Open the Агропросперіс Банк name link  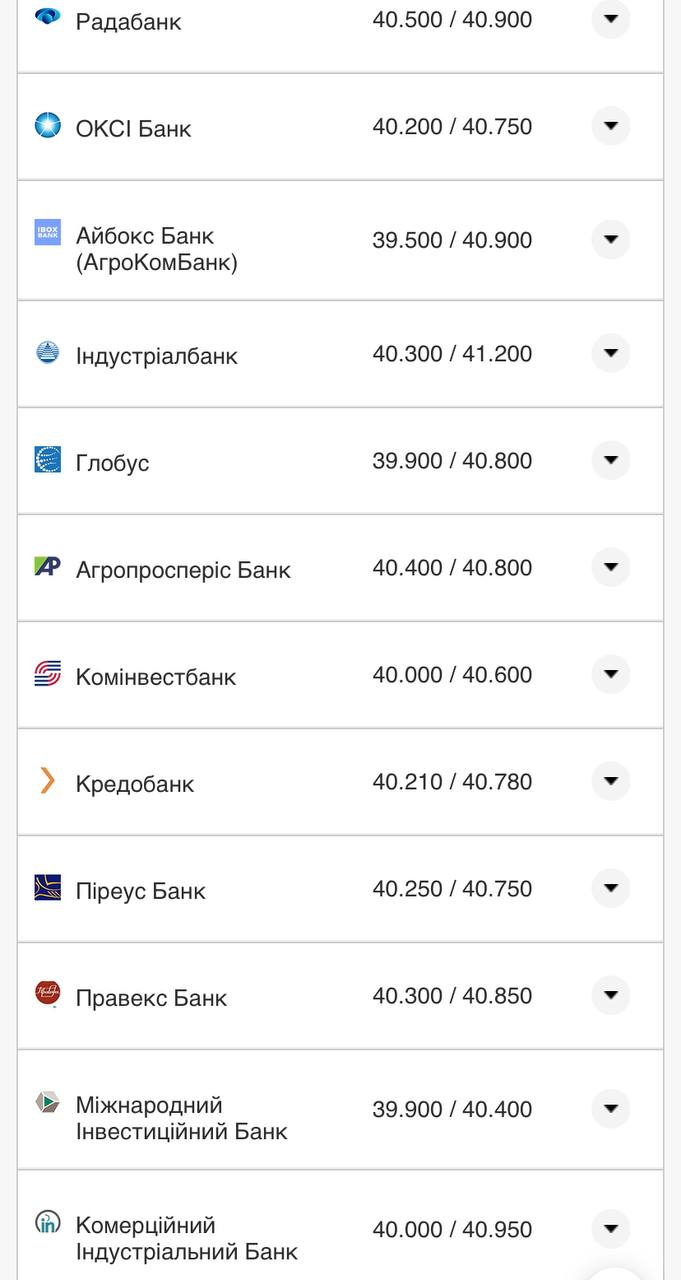point(183,570)
